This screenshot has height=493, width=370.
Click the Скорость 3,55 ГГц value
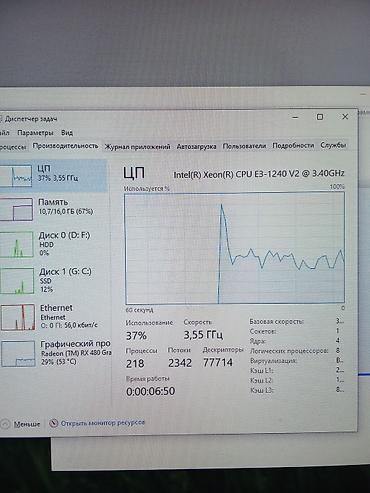pyautogui.click(x=203, y=334)
